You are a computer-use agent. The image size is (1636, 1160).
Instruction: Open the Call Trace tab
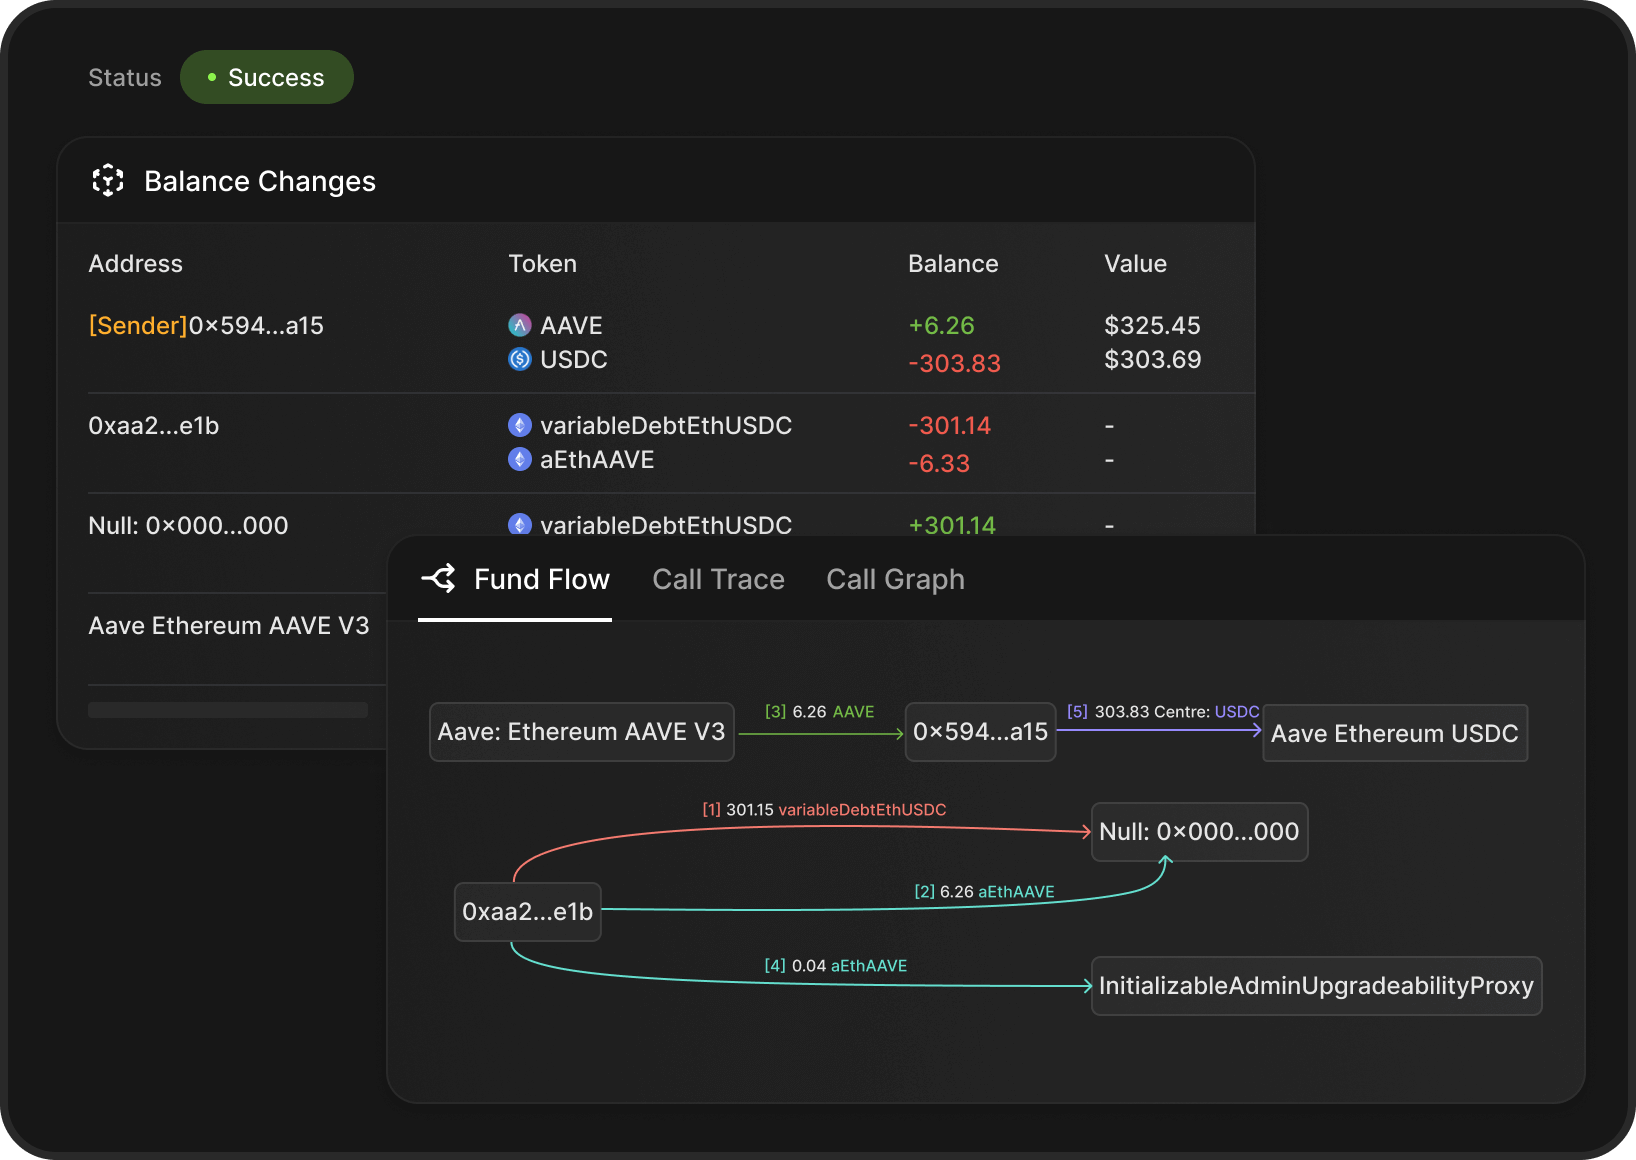(x=718, y=580)
